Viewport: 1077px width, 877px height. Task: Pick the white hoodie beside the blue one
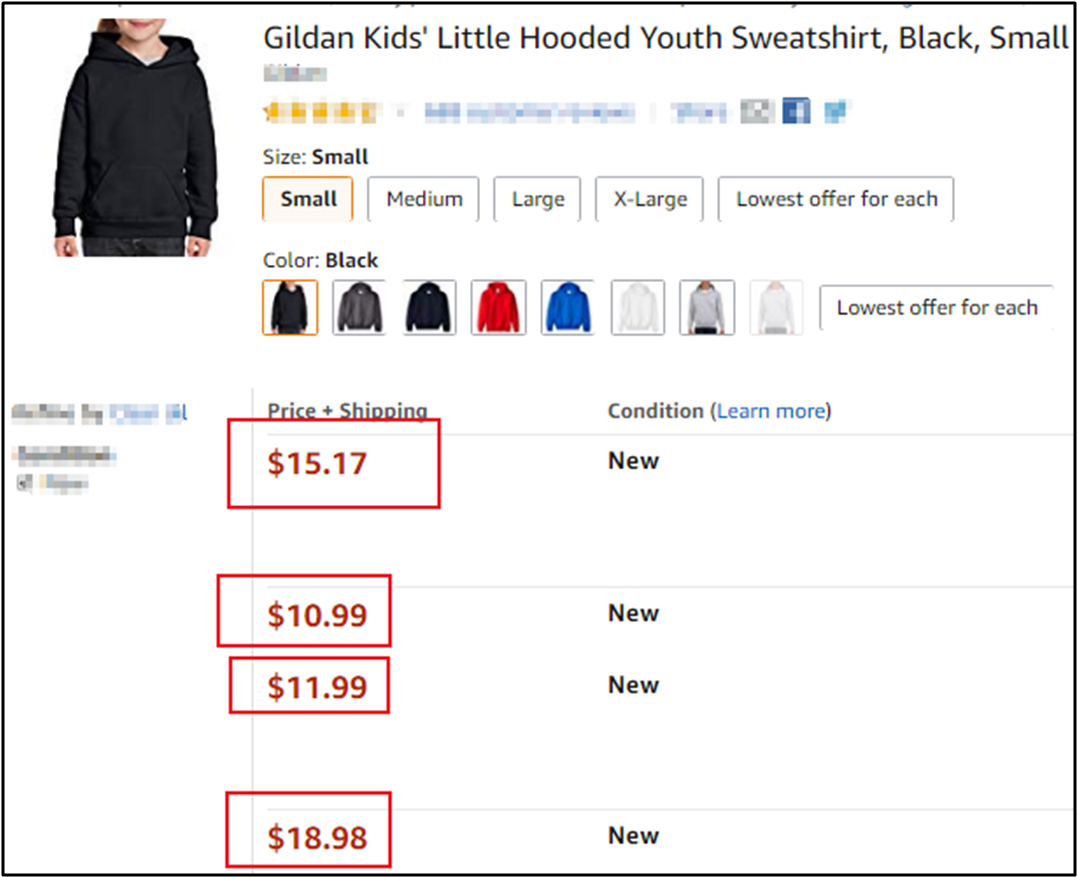click(x=638, y=307)
